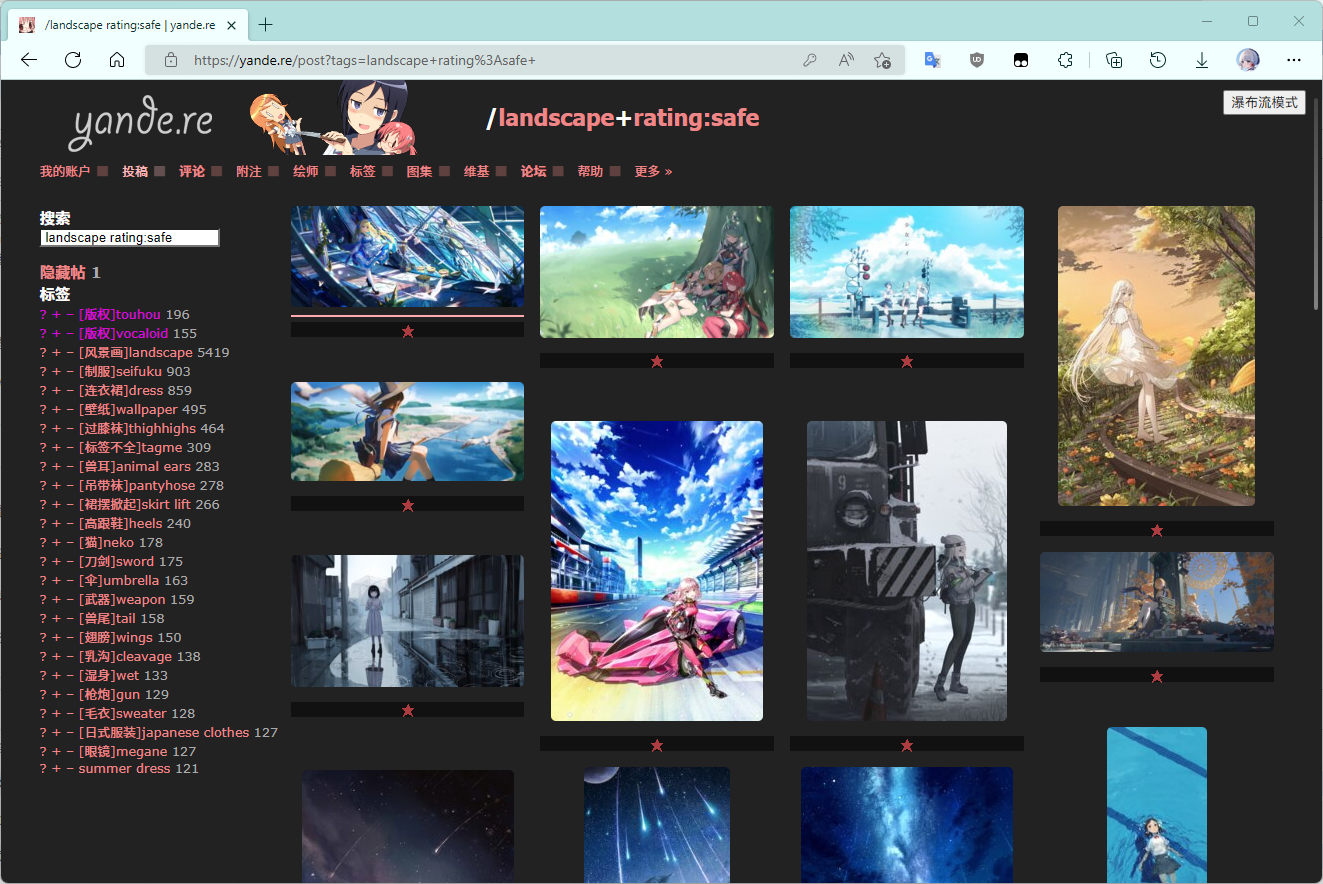
Task: Add megane tag with plus sign
Action: (57, 751)
